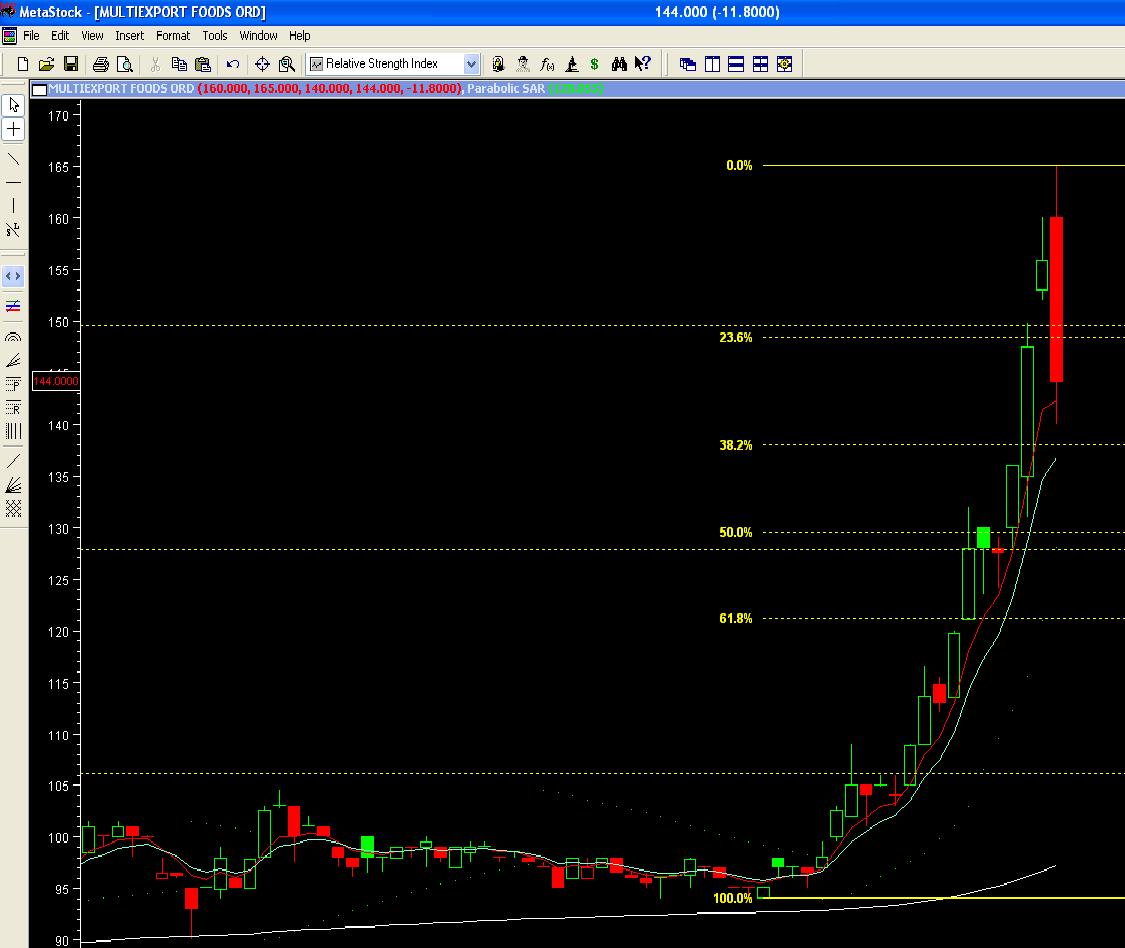The height and width of the screenshot is (948, 1125).
Task: Open the Window menu
Action: [x=258, y=36]
